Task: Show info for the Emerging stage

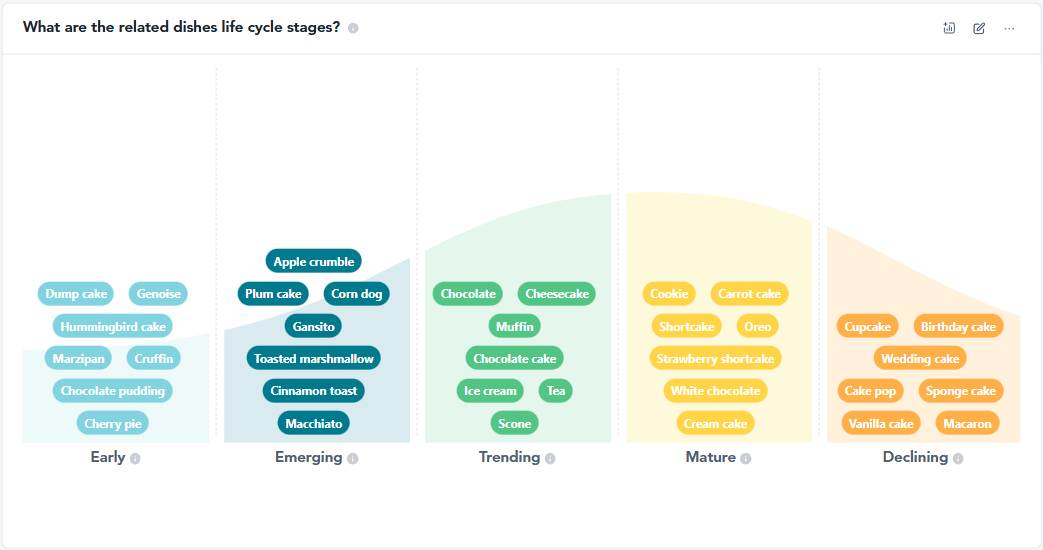Action: coord(353,458)
